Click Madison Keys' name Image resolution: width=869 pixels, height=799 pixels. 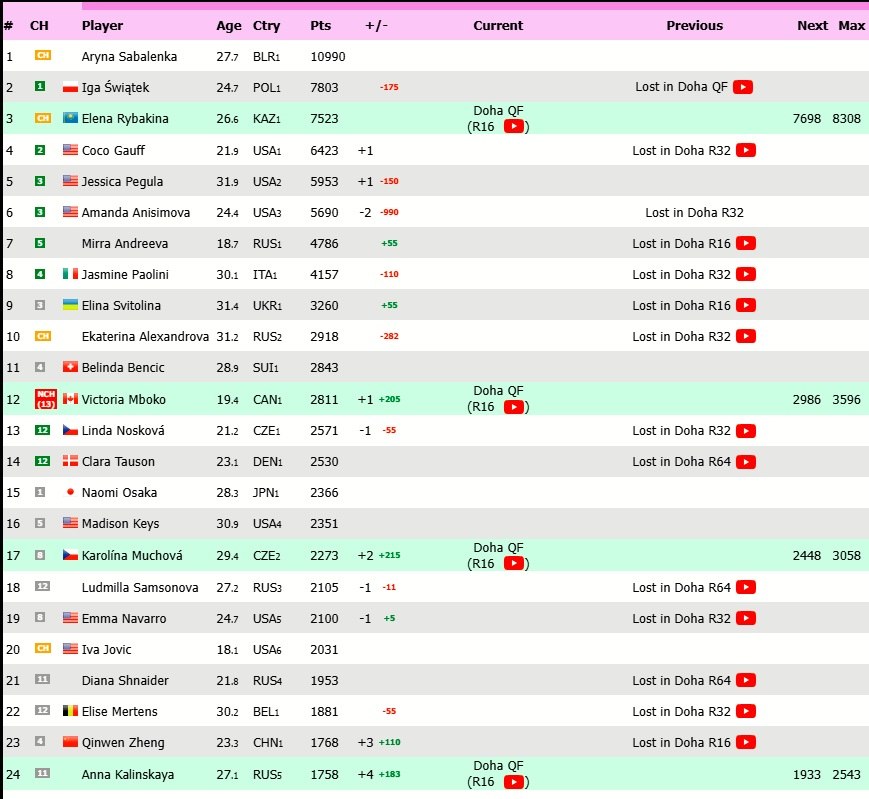point(122,523)
